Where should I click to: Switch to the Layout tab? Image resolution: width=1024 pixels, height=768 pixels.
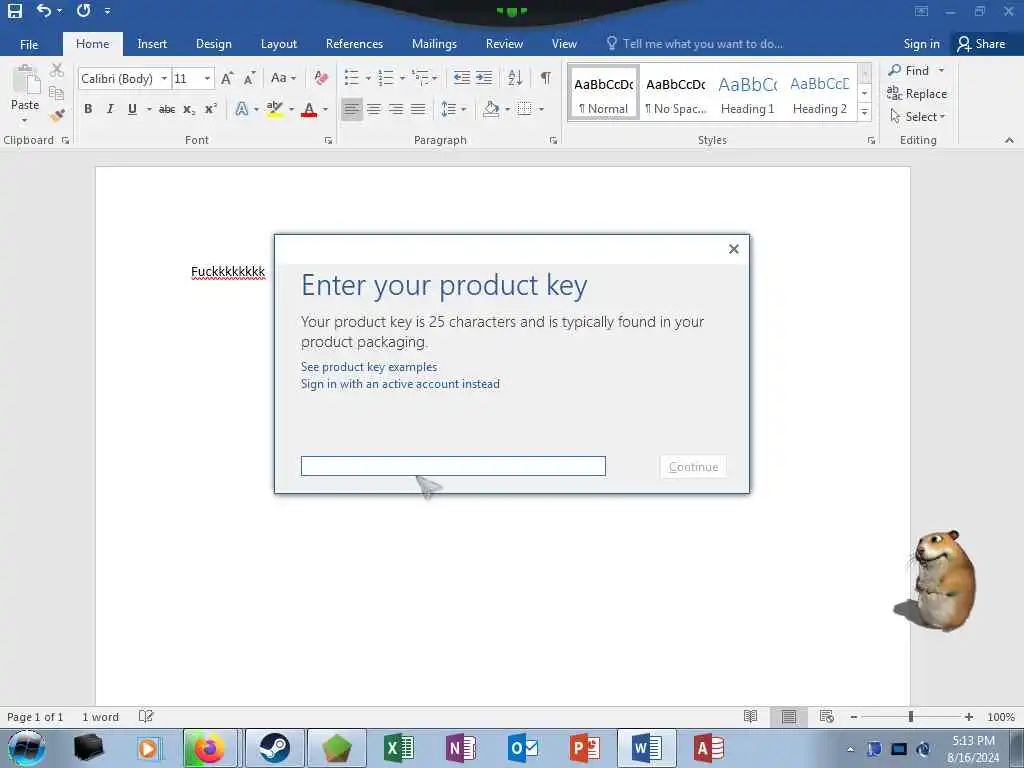[279, 44]
